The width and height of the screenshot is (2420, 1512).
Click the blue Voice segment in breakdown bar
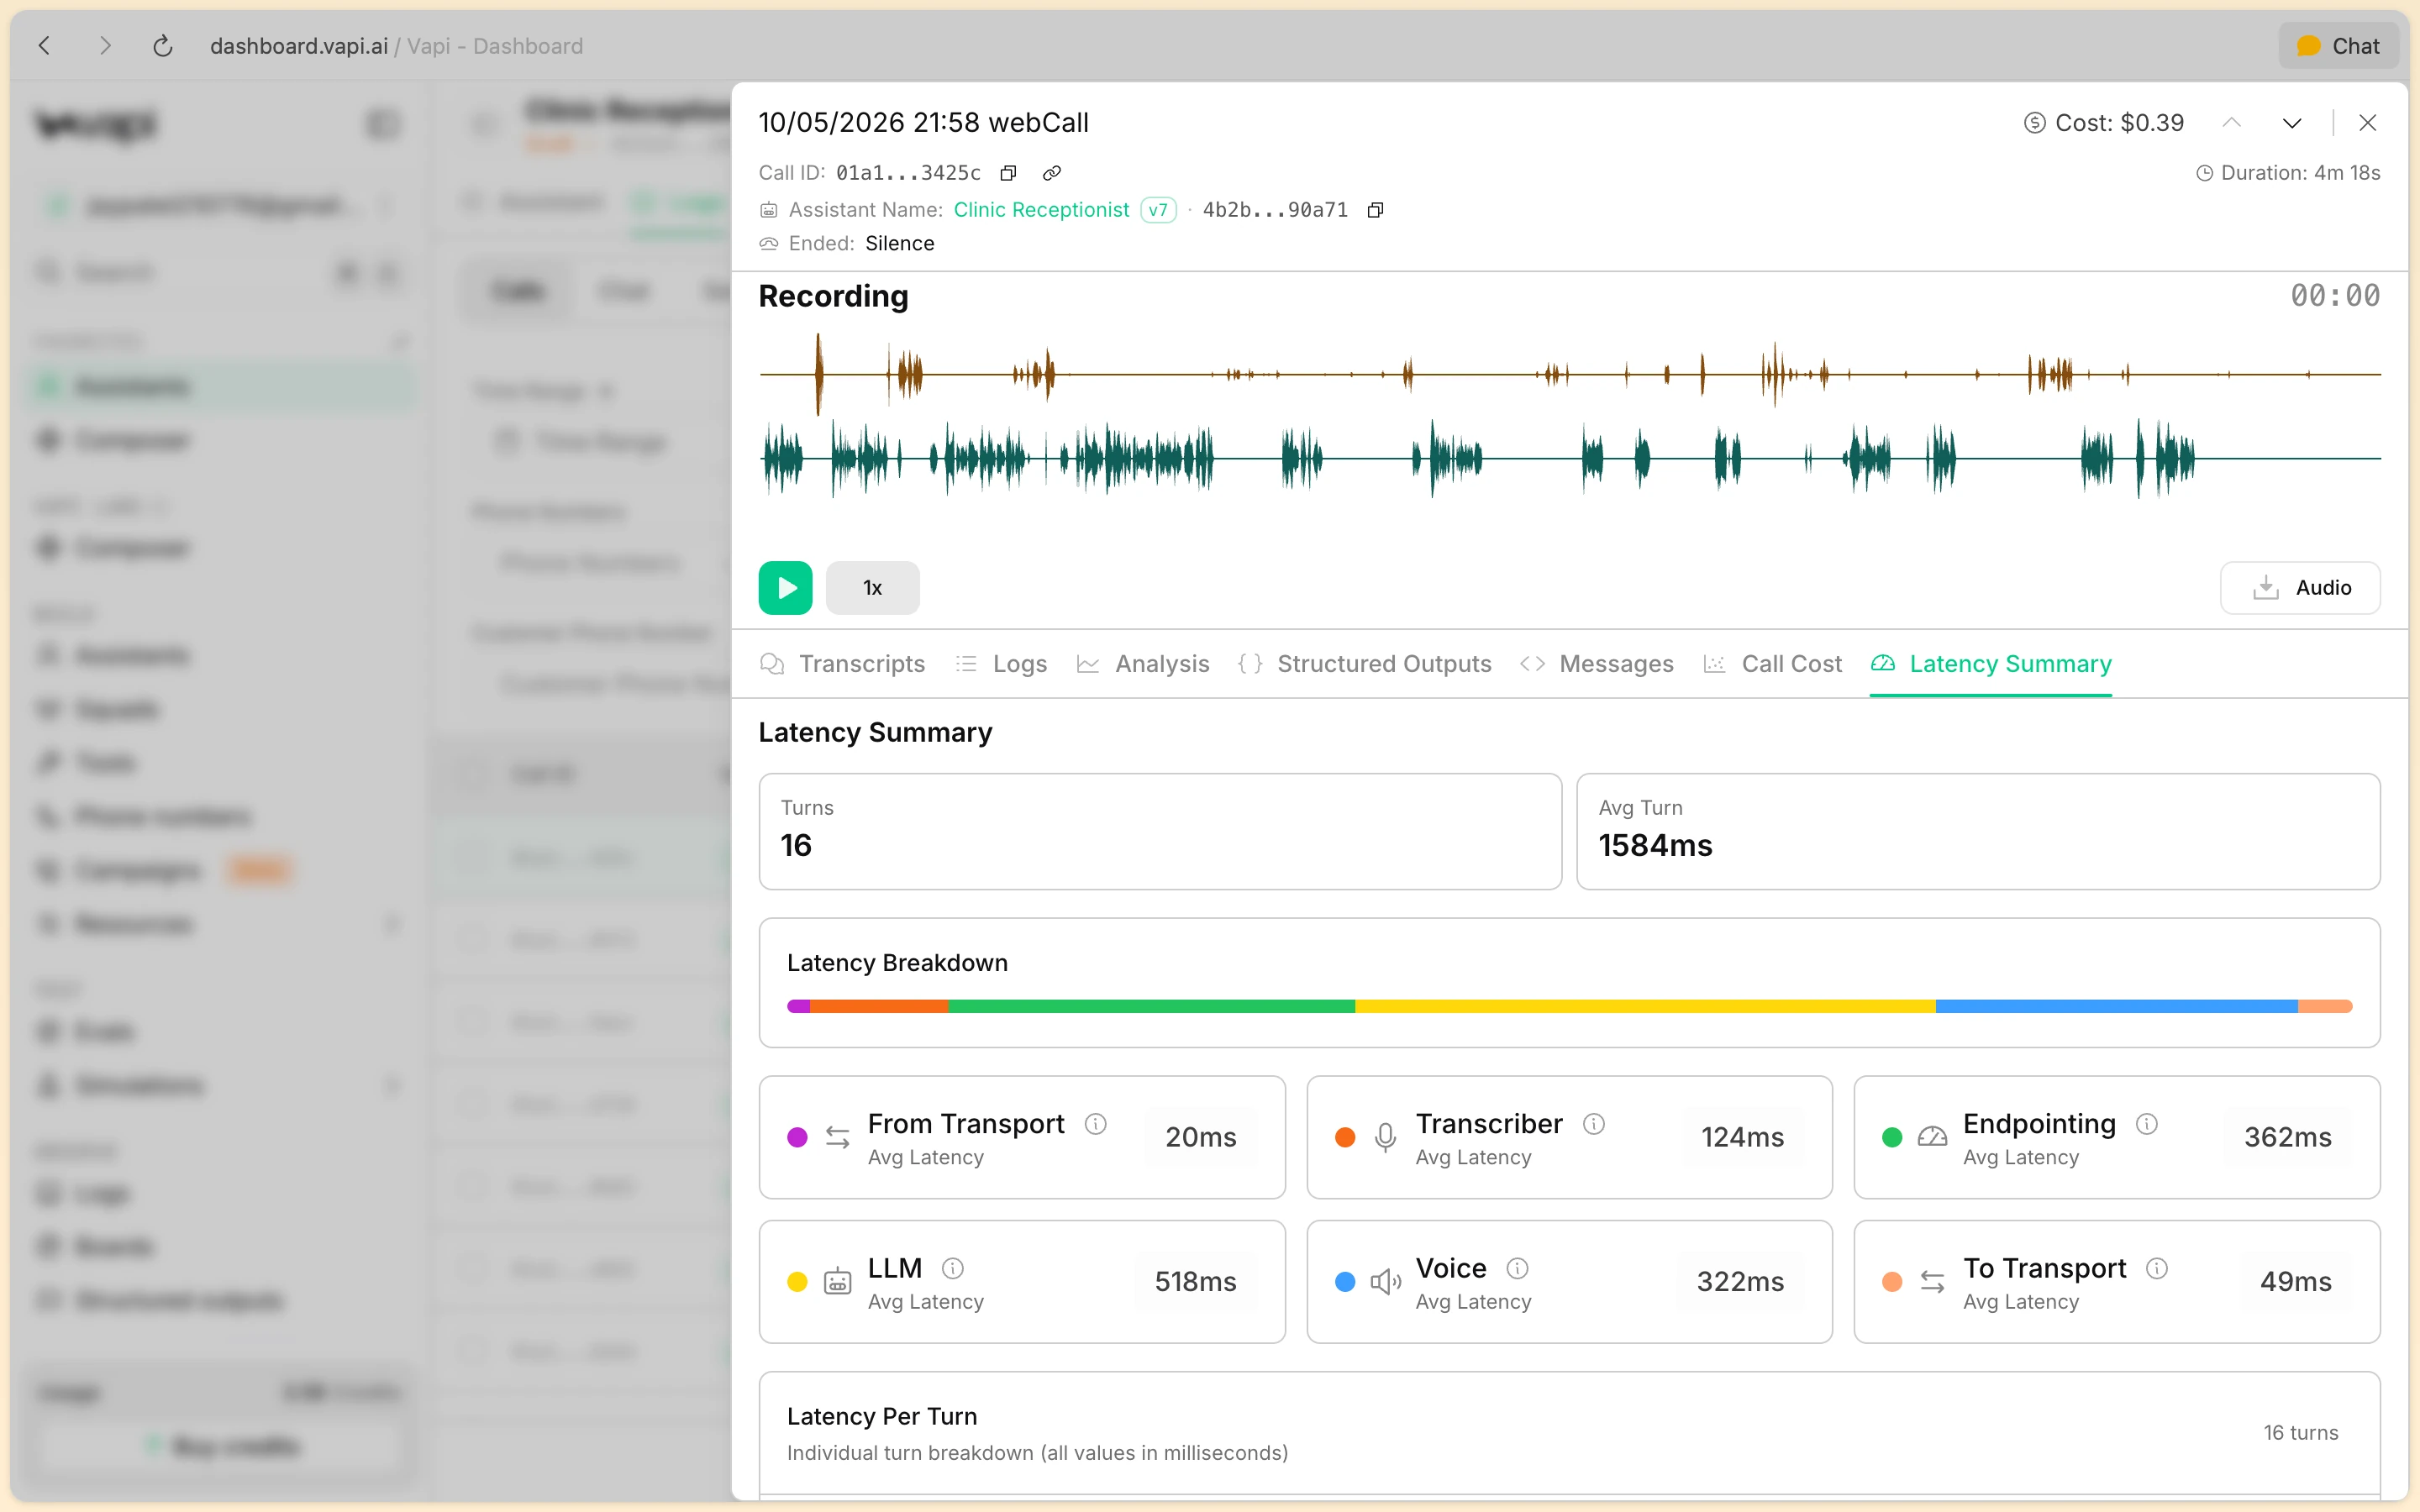coord(2116,1006)
